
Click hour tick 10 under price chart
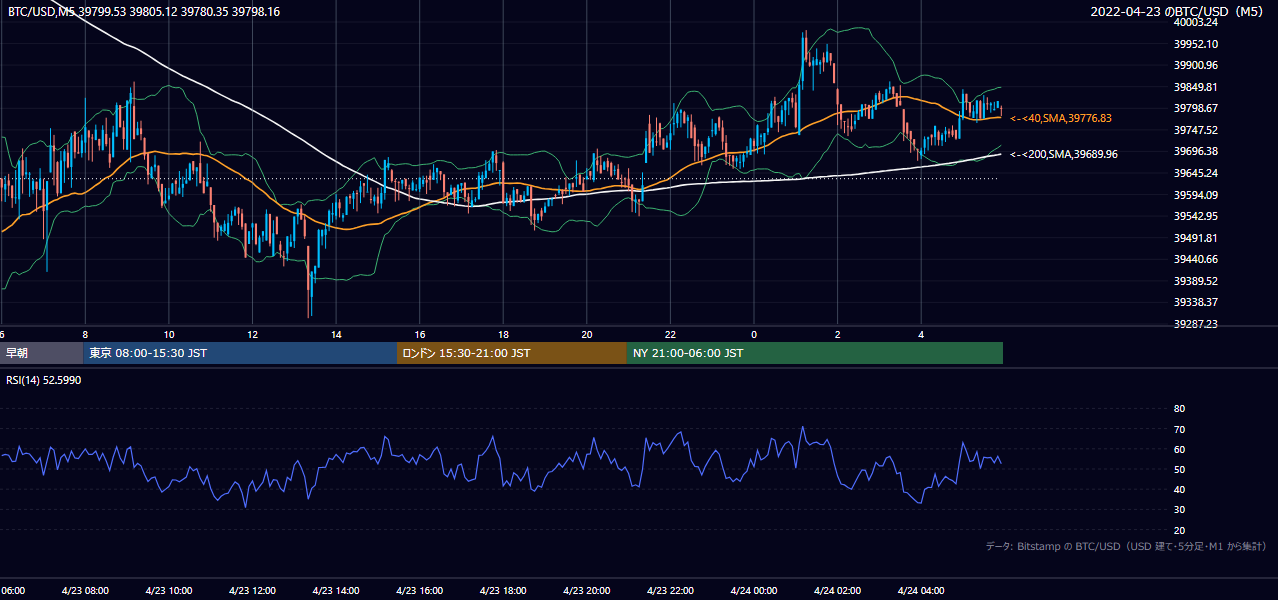coord(169,334)
